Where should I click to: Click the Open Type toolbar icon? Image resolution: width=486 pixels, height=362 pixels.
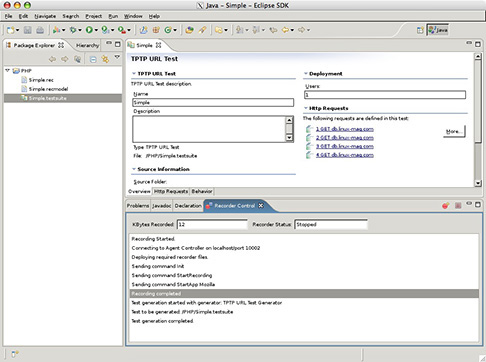pyautogui.click(x=189, y=30)
